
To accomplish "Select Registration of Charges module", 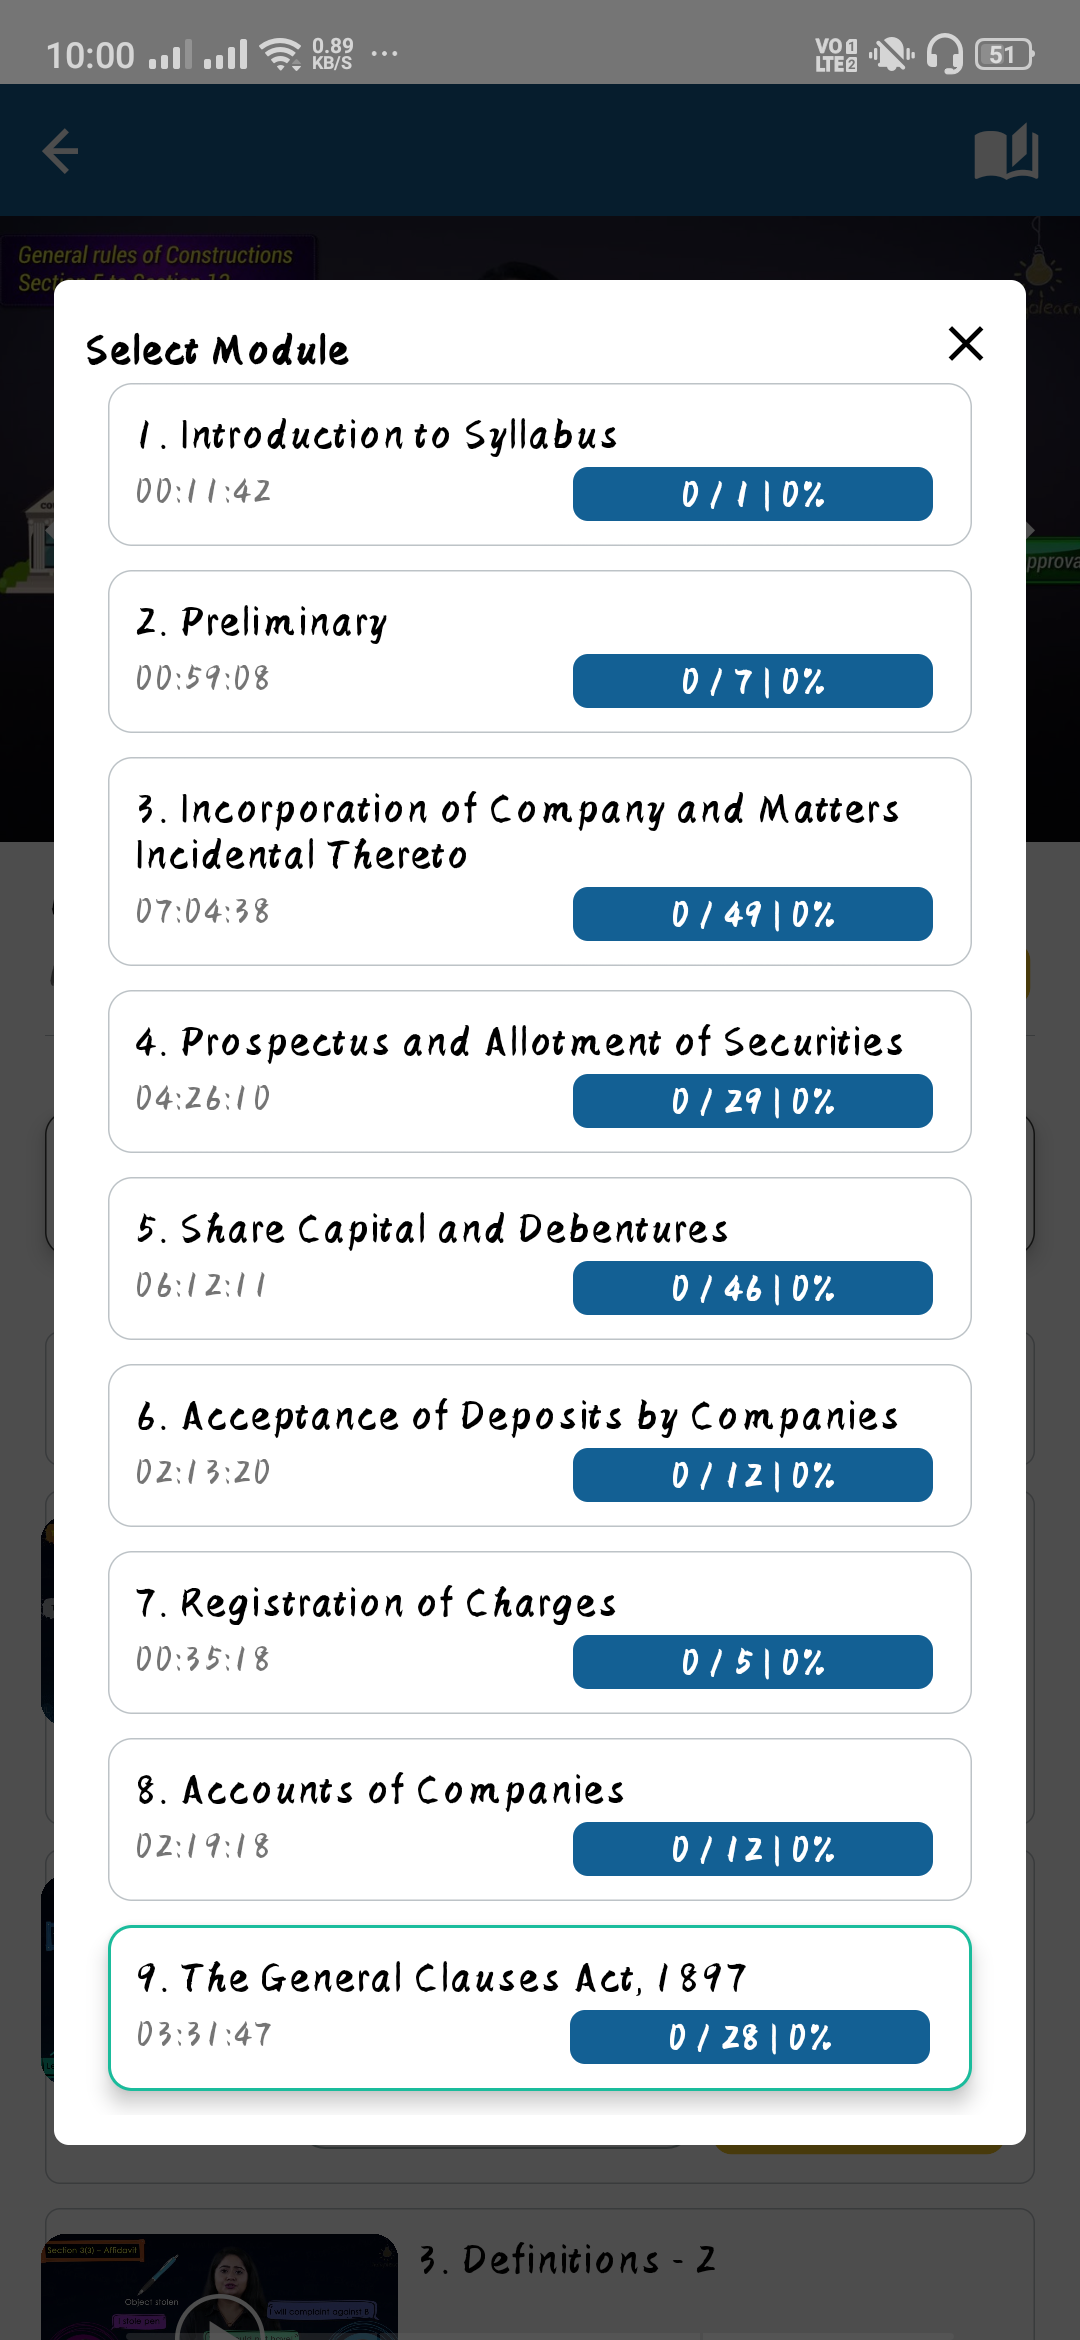I will pos(377,1604).
